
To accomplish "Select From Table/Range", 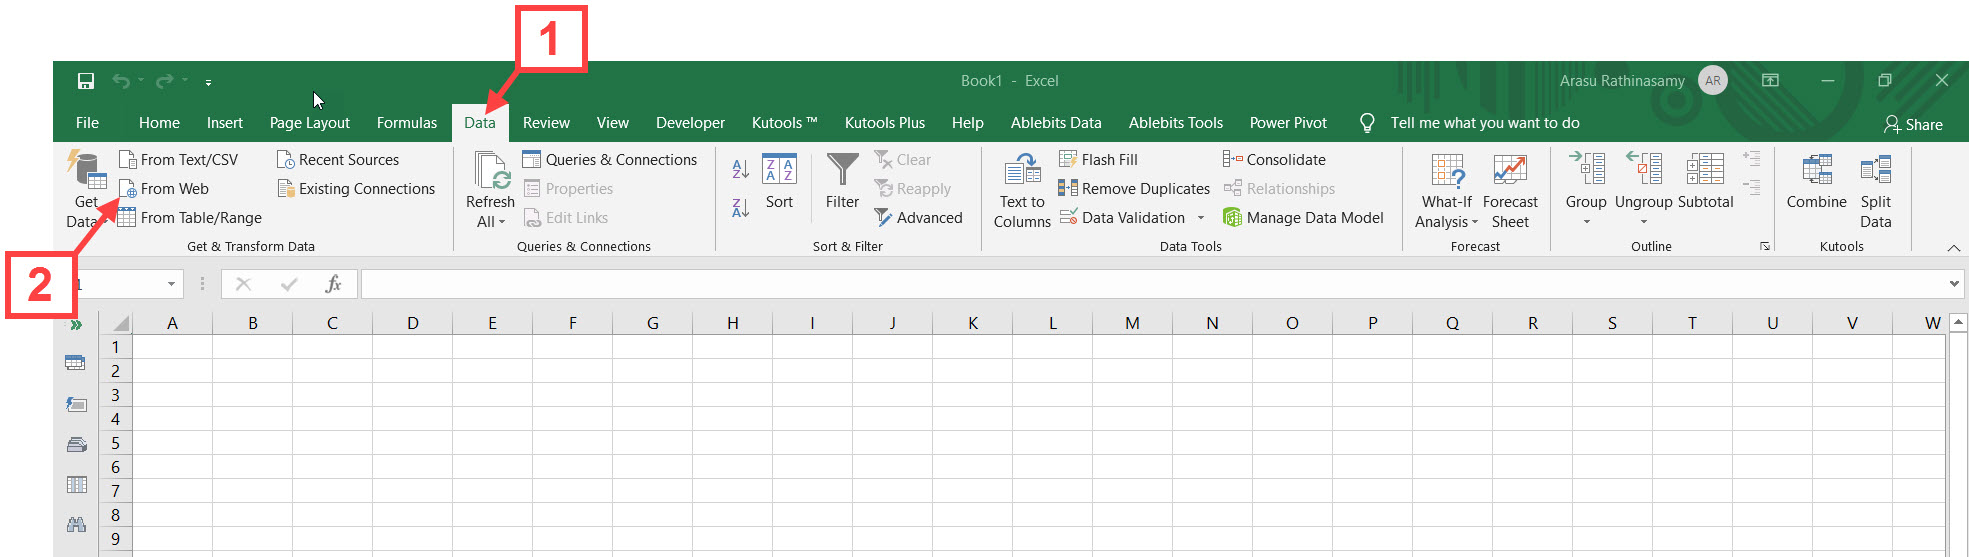I will tap(190, 218).
